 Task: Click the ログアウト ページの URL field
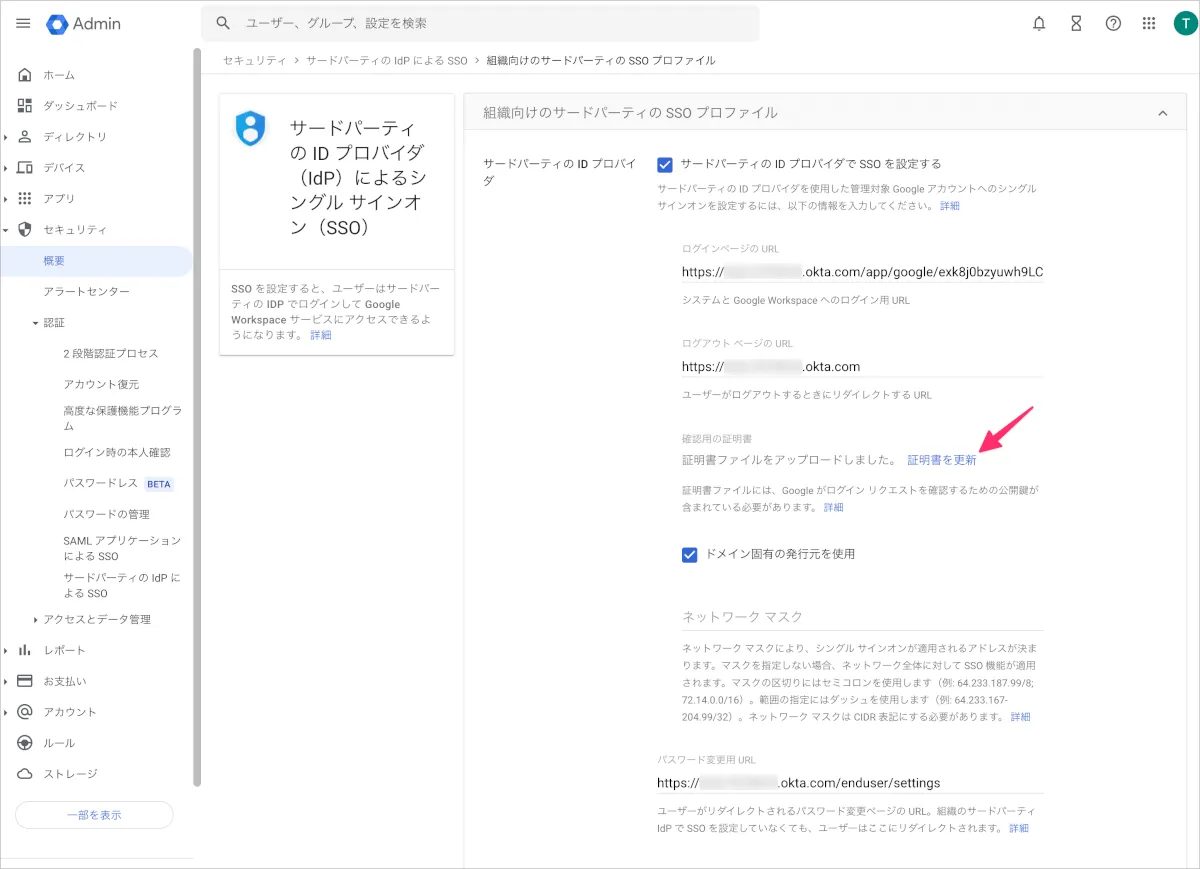coord(860,366)
